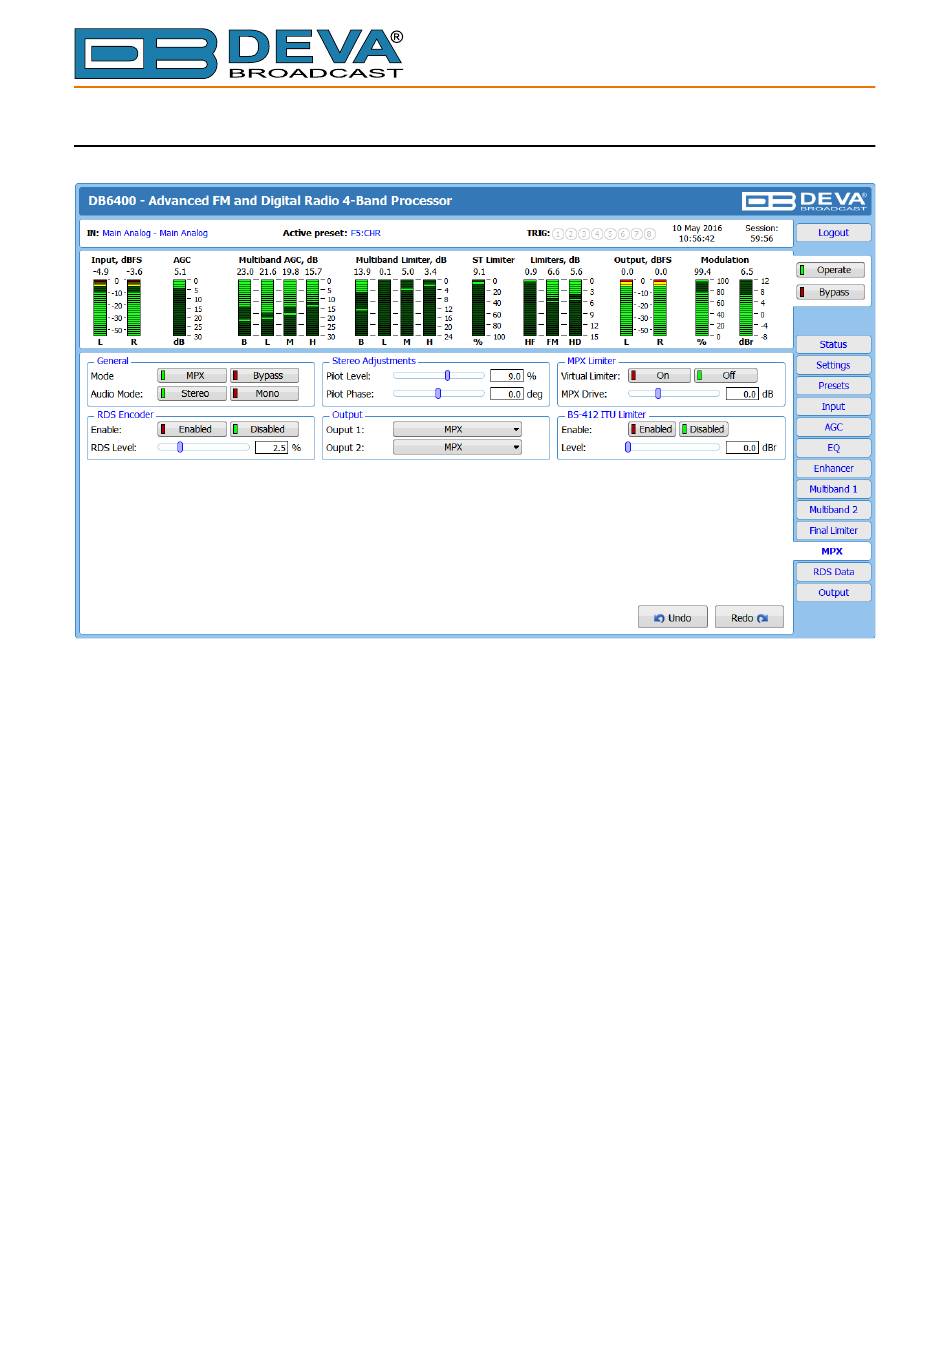Open the Multiband 1 page
950x1360 pixels.
(833, 489)
